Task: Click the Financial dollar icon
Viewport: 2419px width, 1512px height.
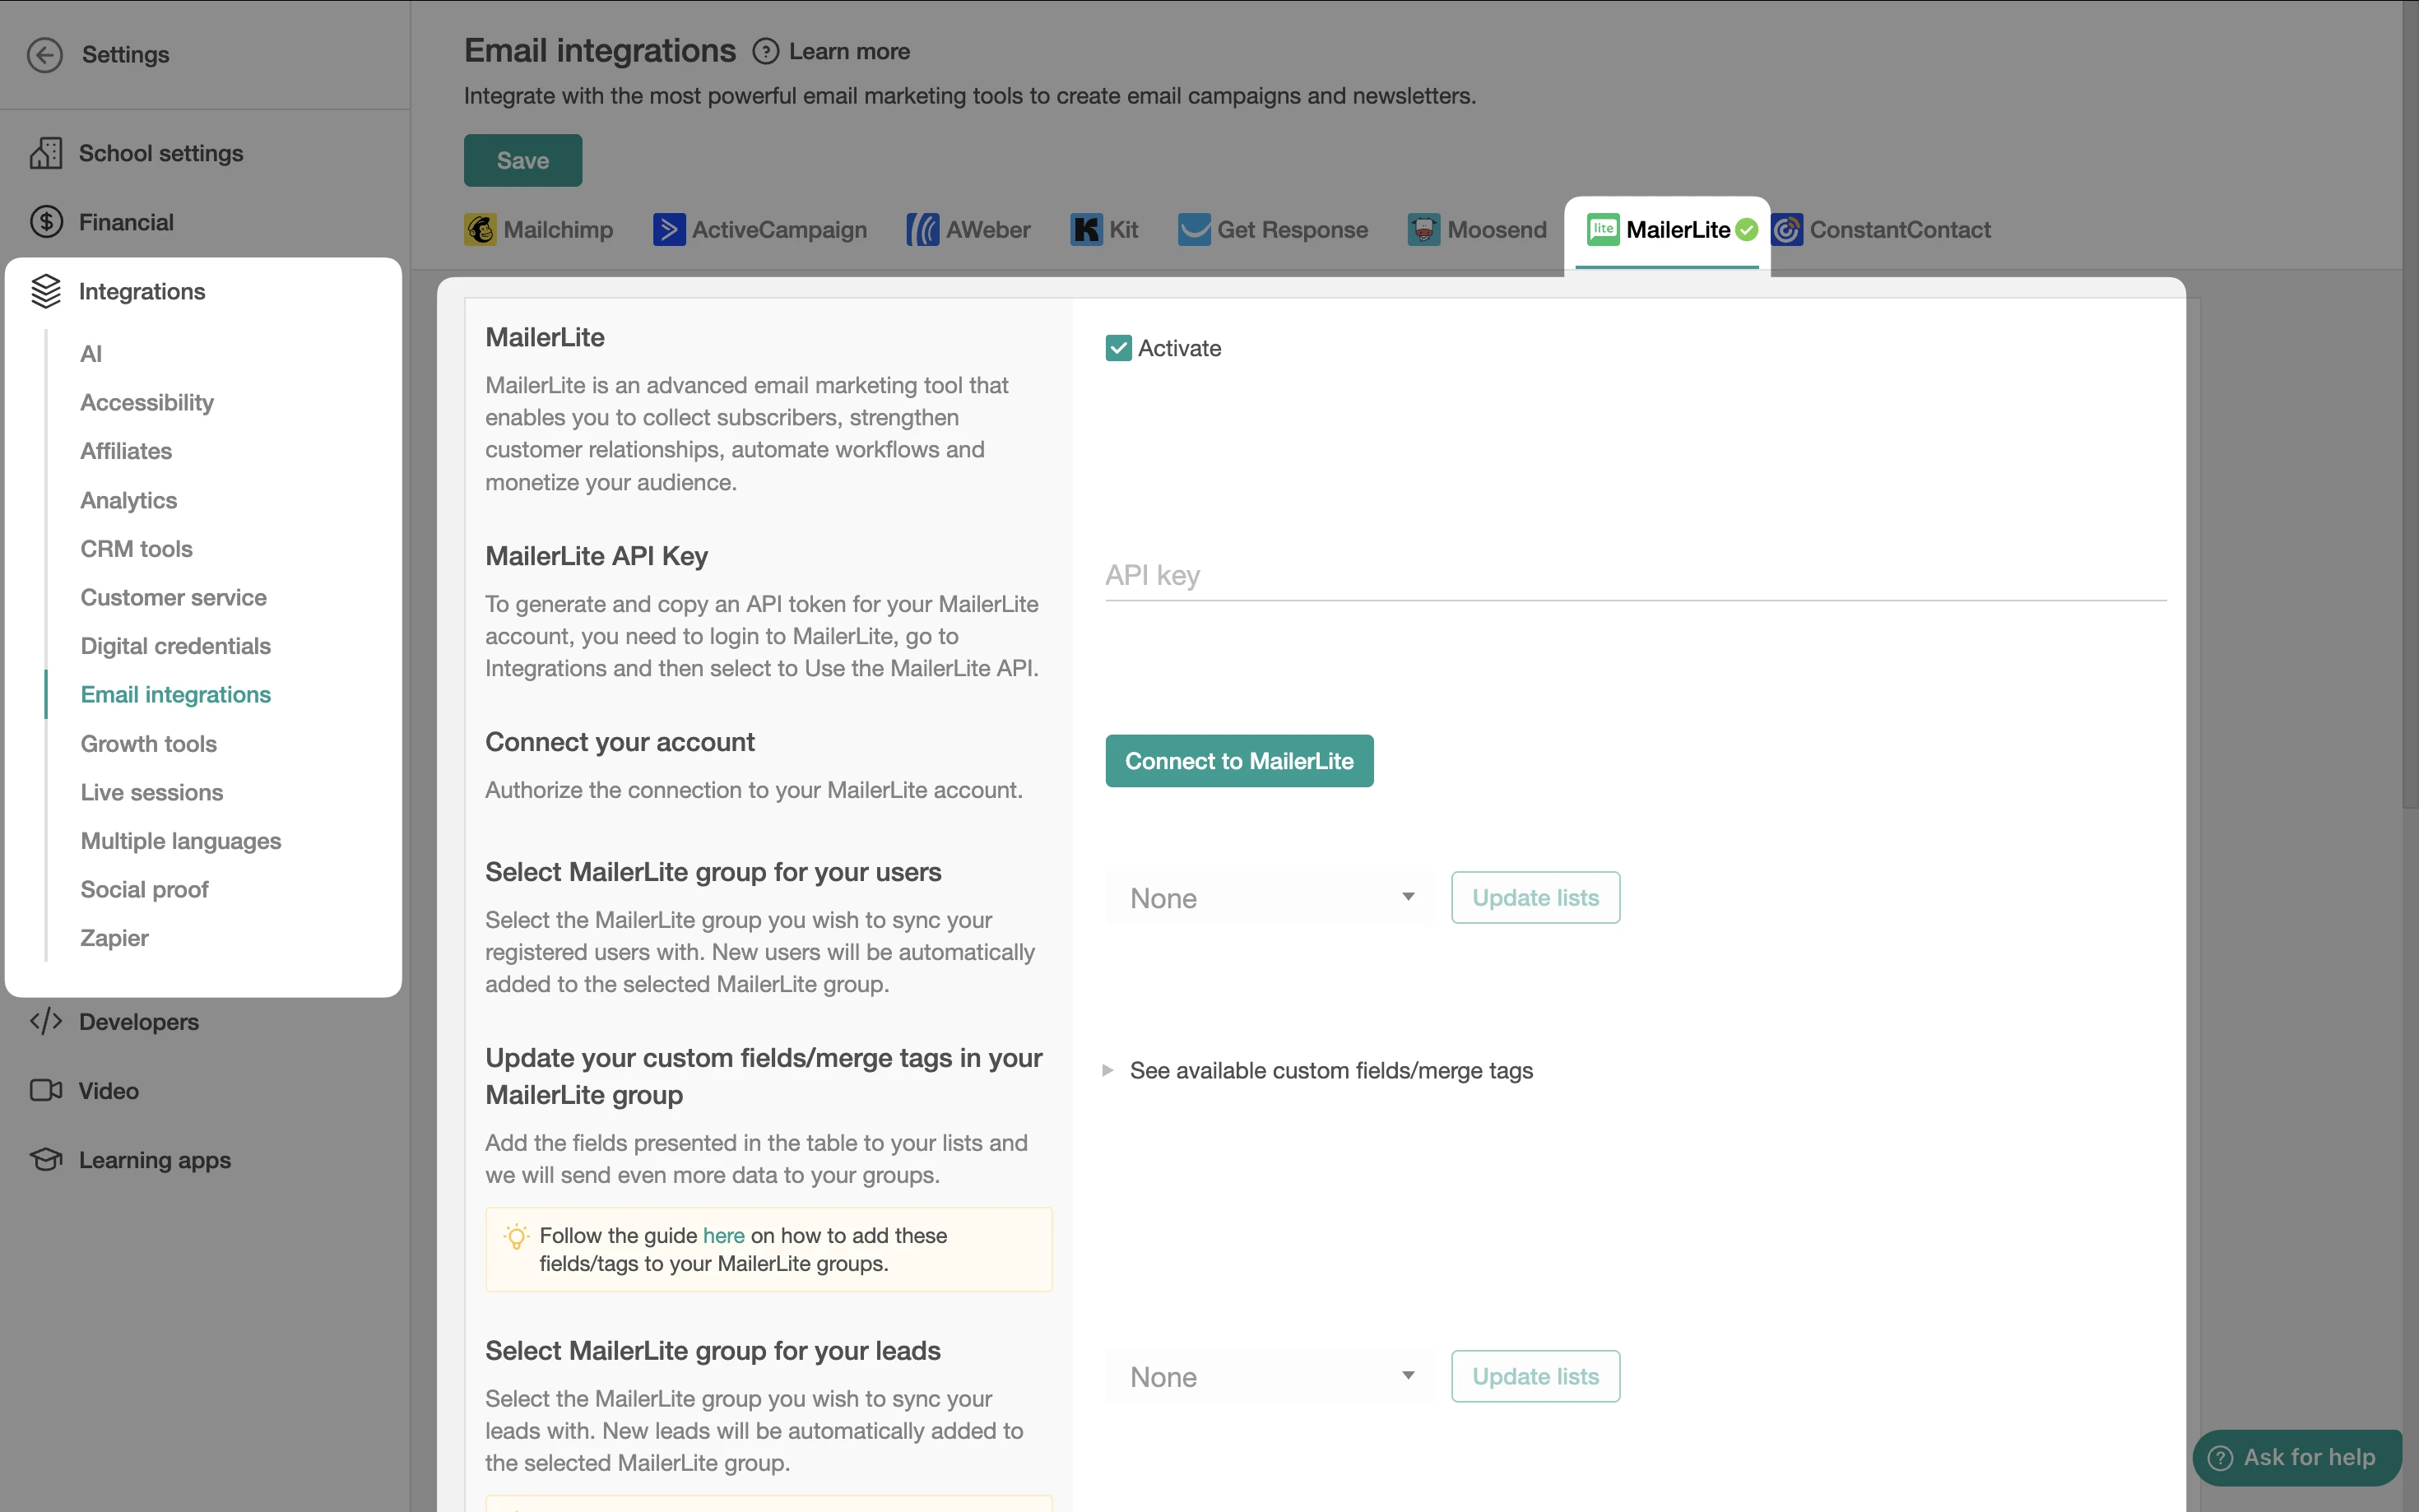Action: [46, 221]
